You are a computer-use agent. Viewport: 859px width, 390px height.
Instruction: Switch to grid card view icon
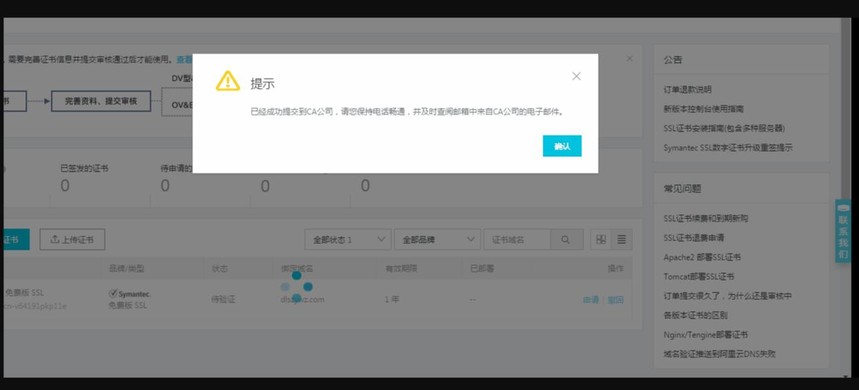click(x=601, y=239)
